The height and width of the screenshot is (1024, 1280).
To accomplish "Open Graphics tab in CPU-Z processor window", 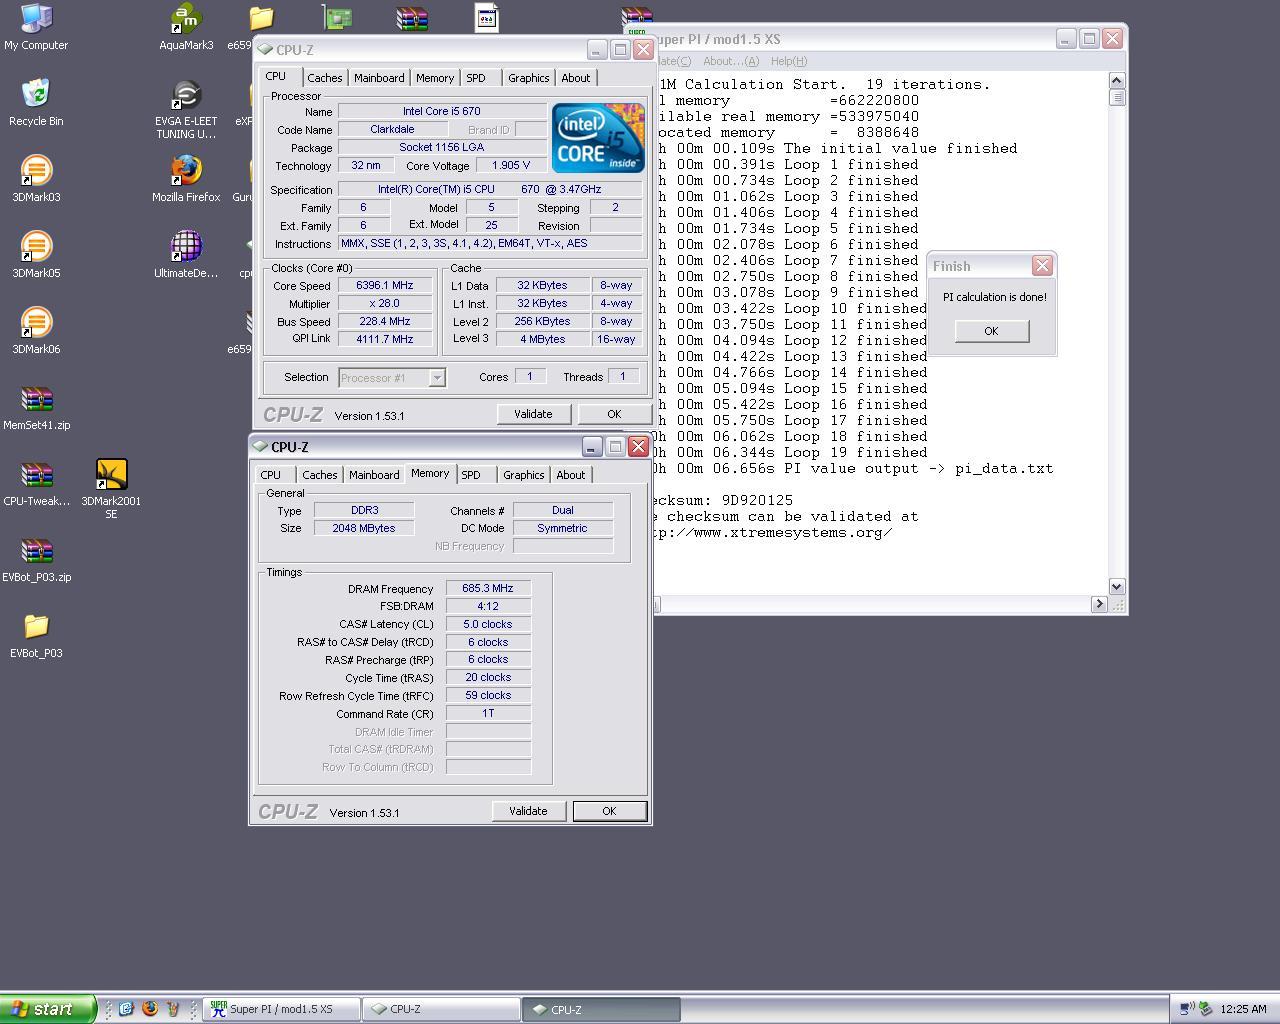I will (x=528, y=78).
